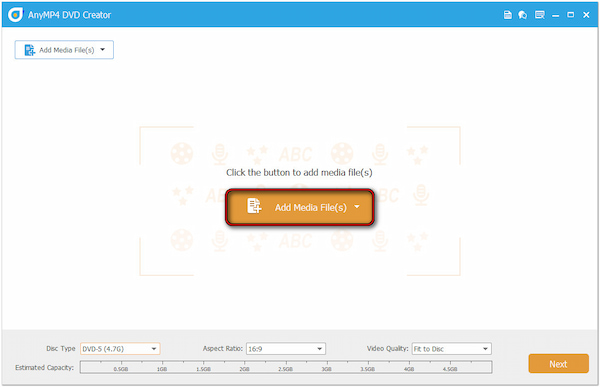The image size is (600, 387).
Task: Minimize the AnyMP4 DVD Creator window
Action: click(x=556, y=15)
